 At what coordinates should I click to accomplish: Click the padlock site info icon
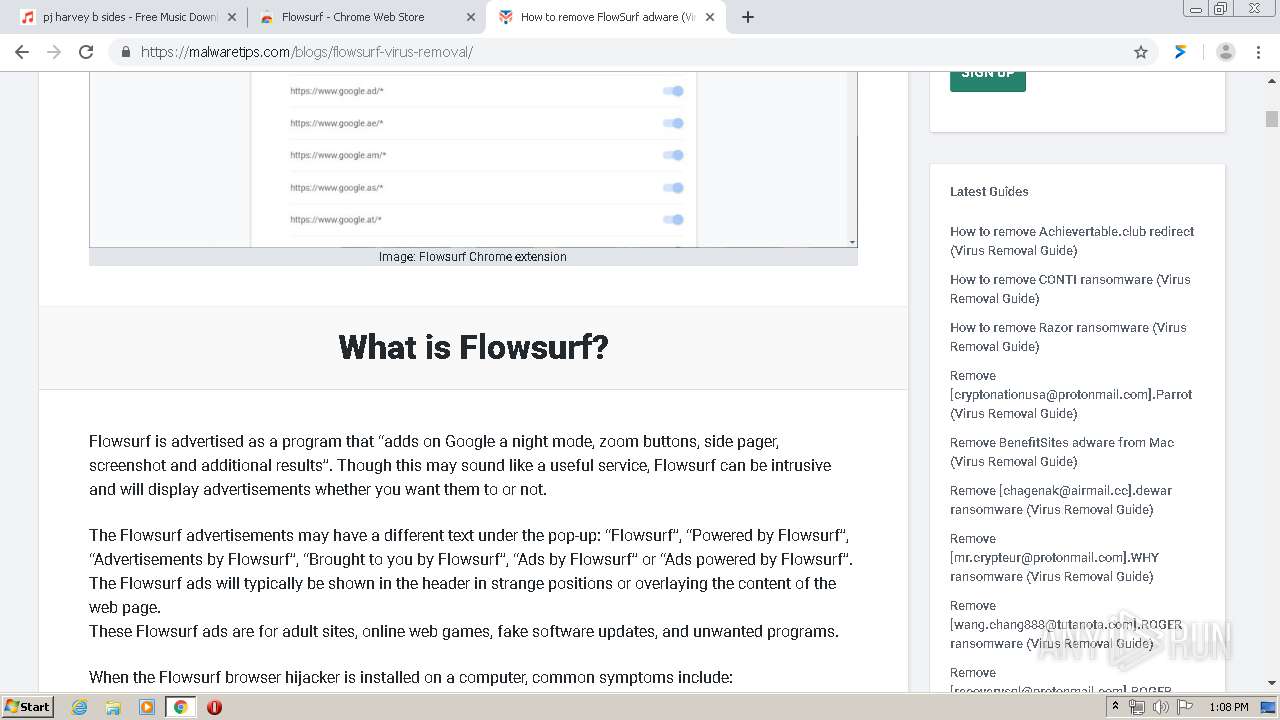(x=125, y=52)
